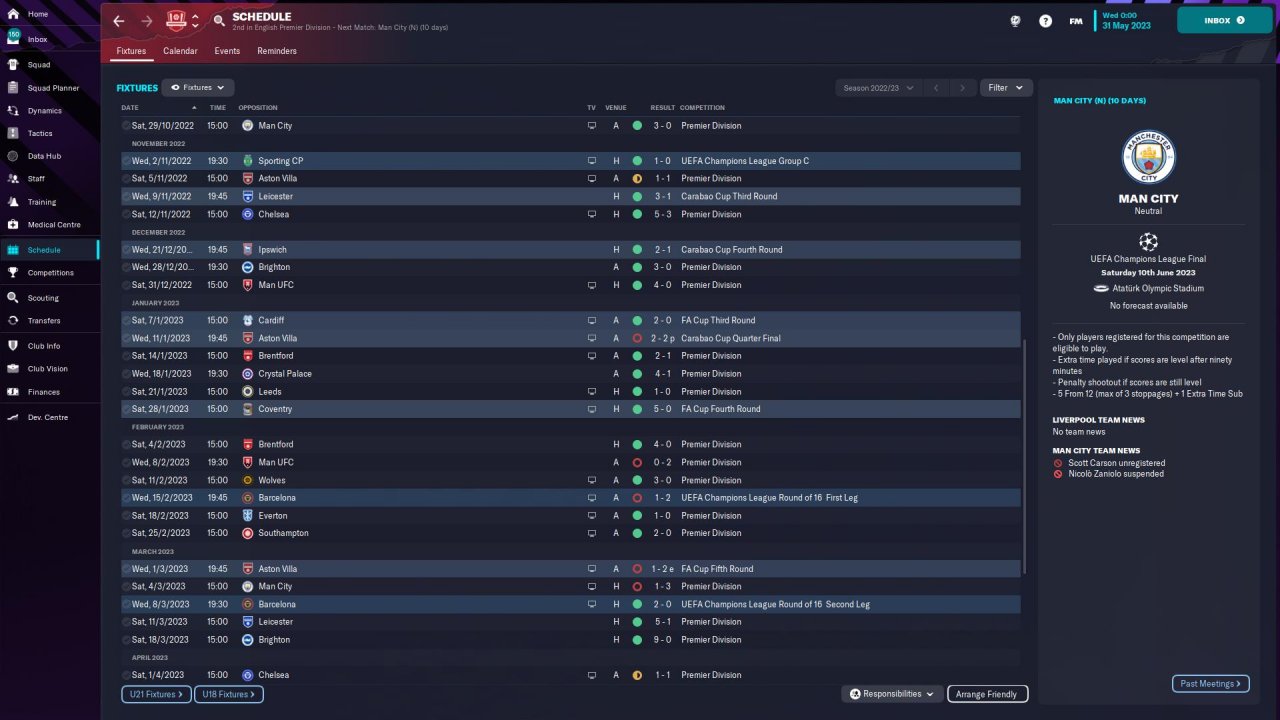Open the Fixtures view dropdown
This screenshot has width=1280, height=720.
click(x=198, y=88)
